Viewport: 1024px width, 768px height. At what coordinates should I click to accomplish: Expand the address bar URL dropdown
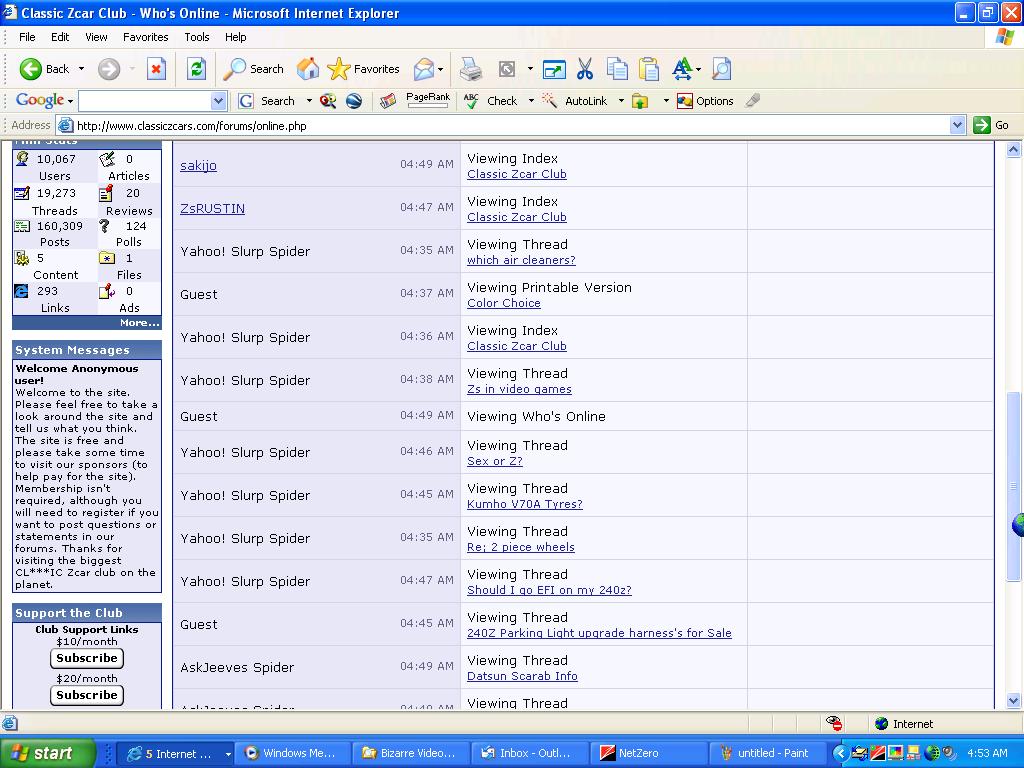point(957,125)
